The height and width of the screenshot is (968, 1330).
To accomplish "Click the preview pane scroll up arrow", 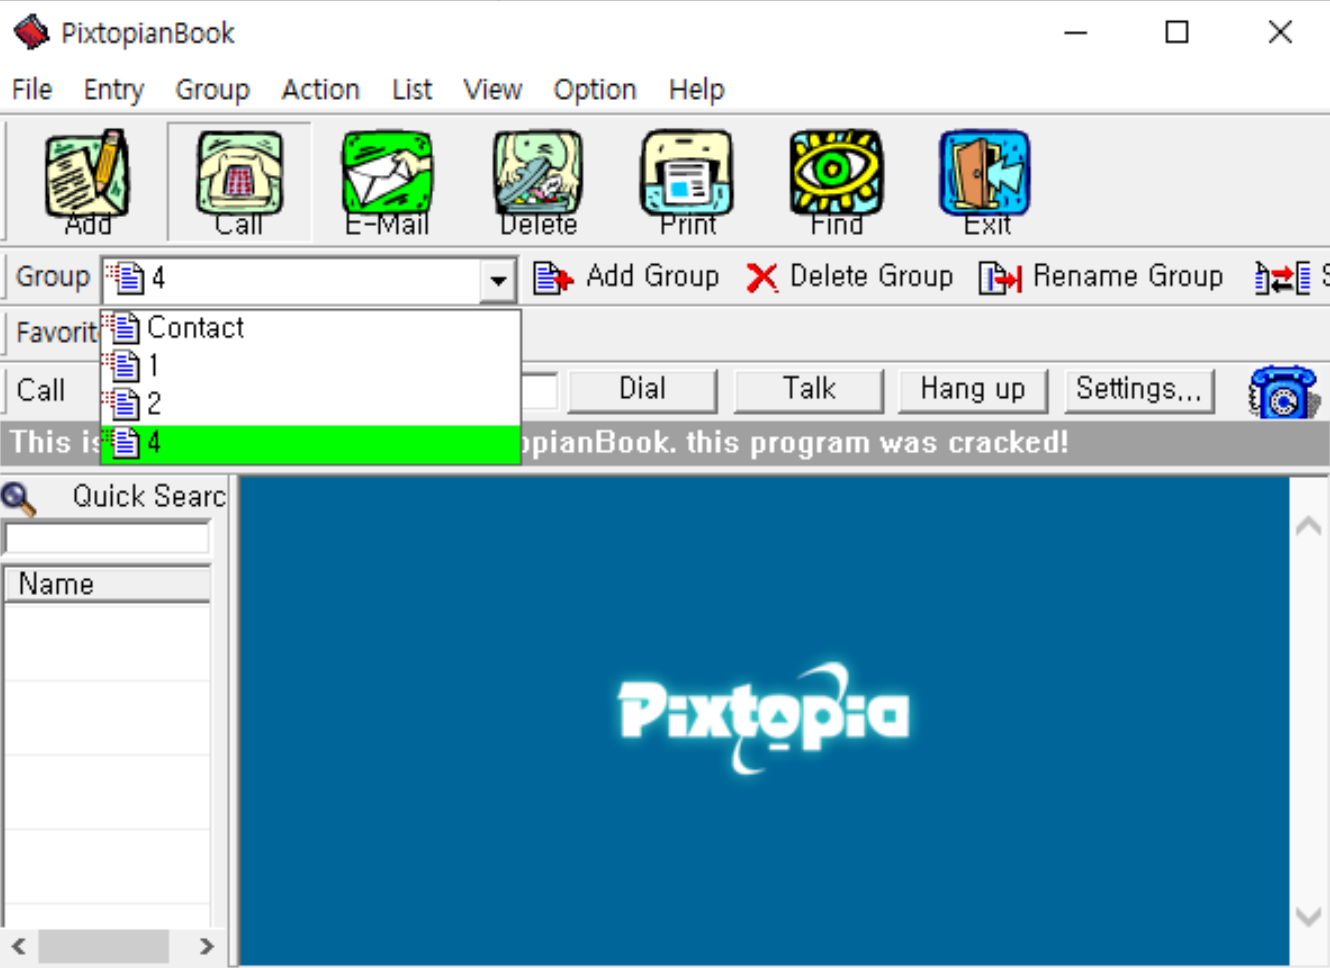I will coord(1308,526).
